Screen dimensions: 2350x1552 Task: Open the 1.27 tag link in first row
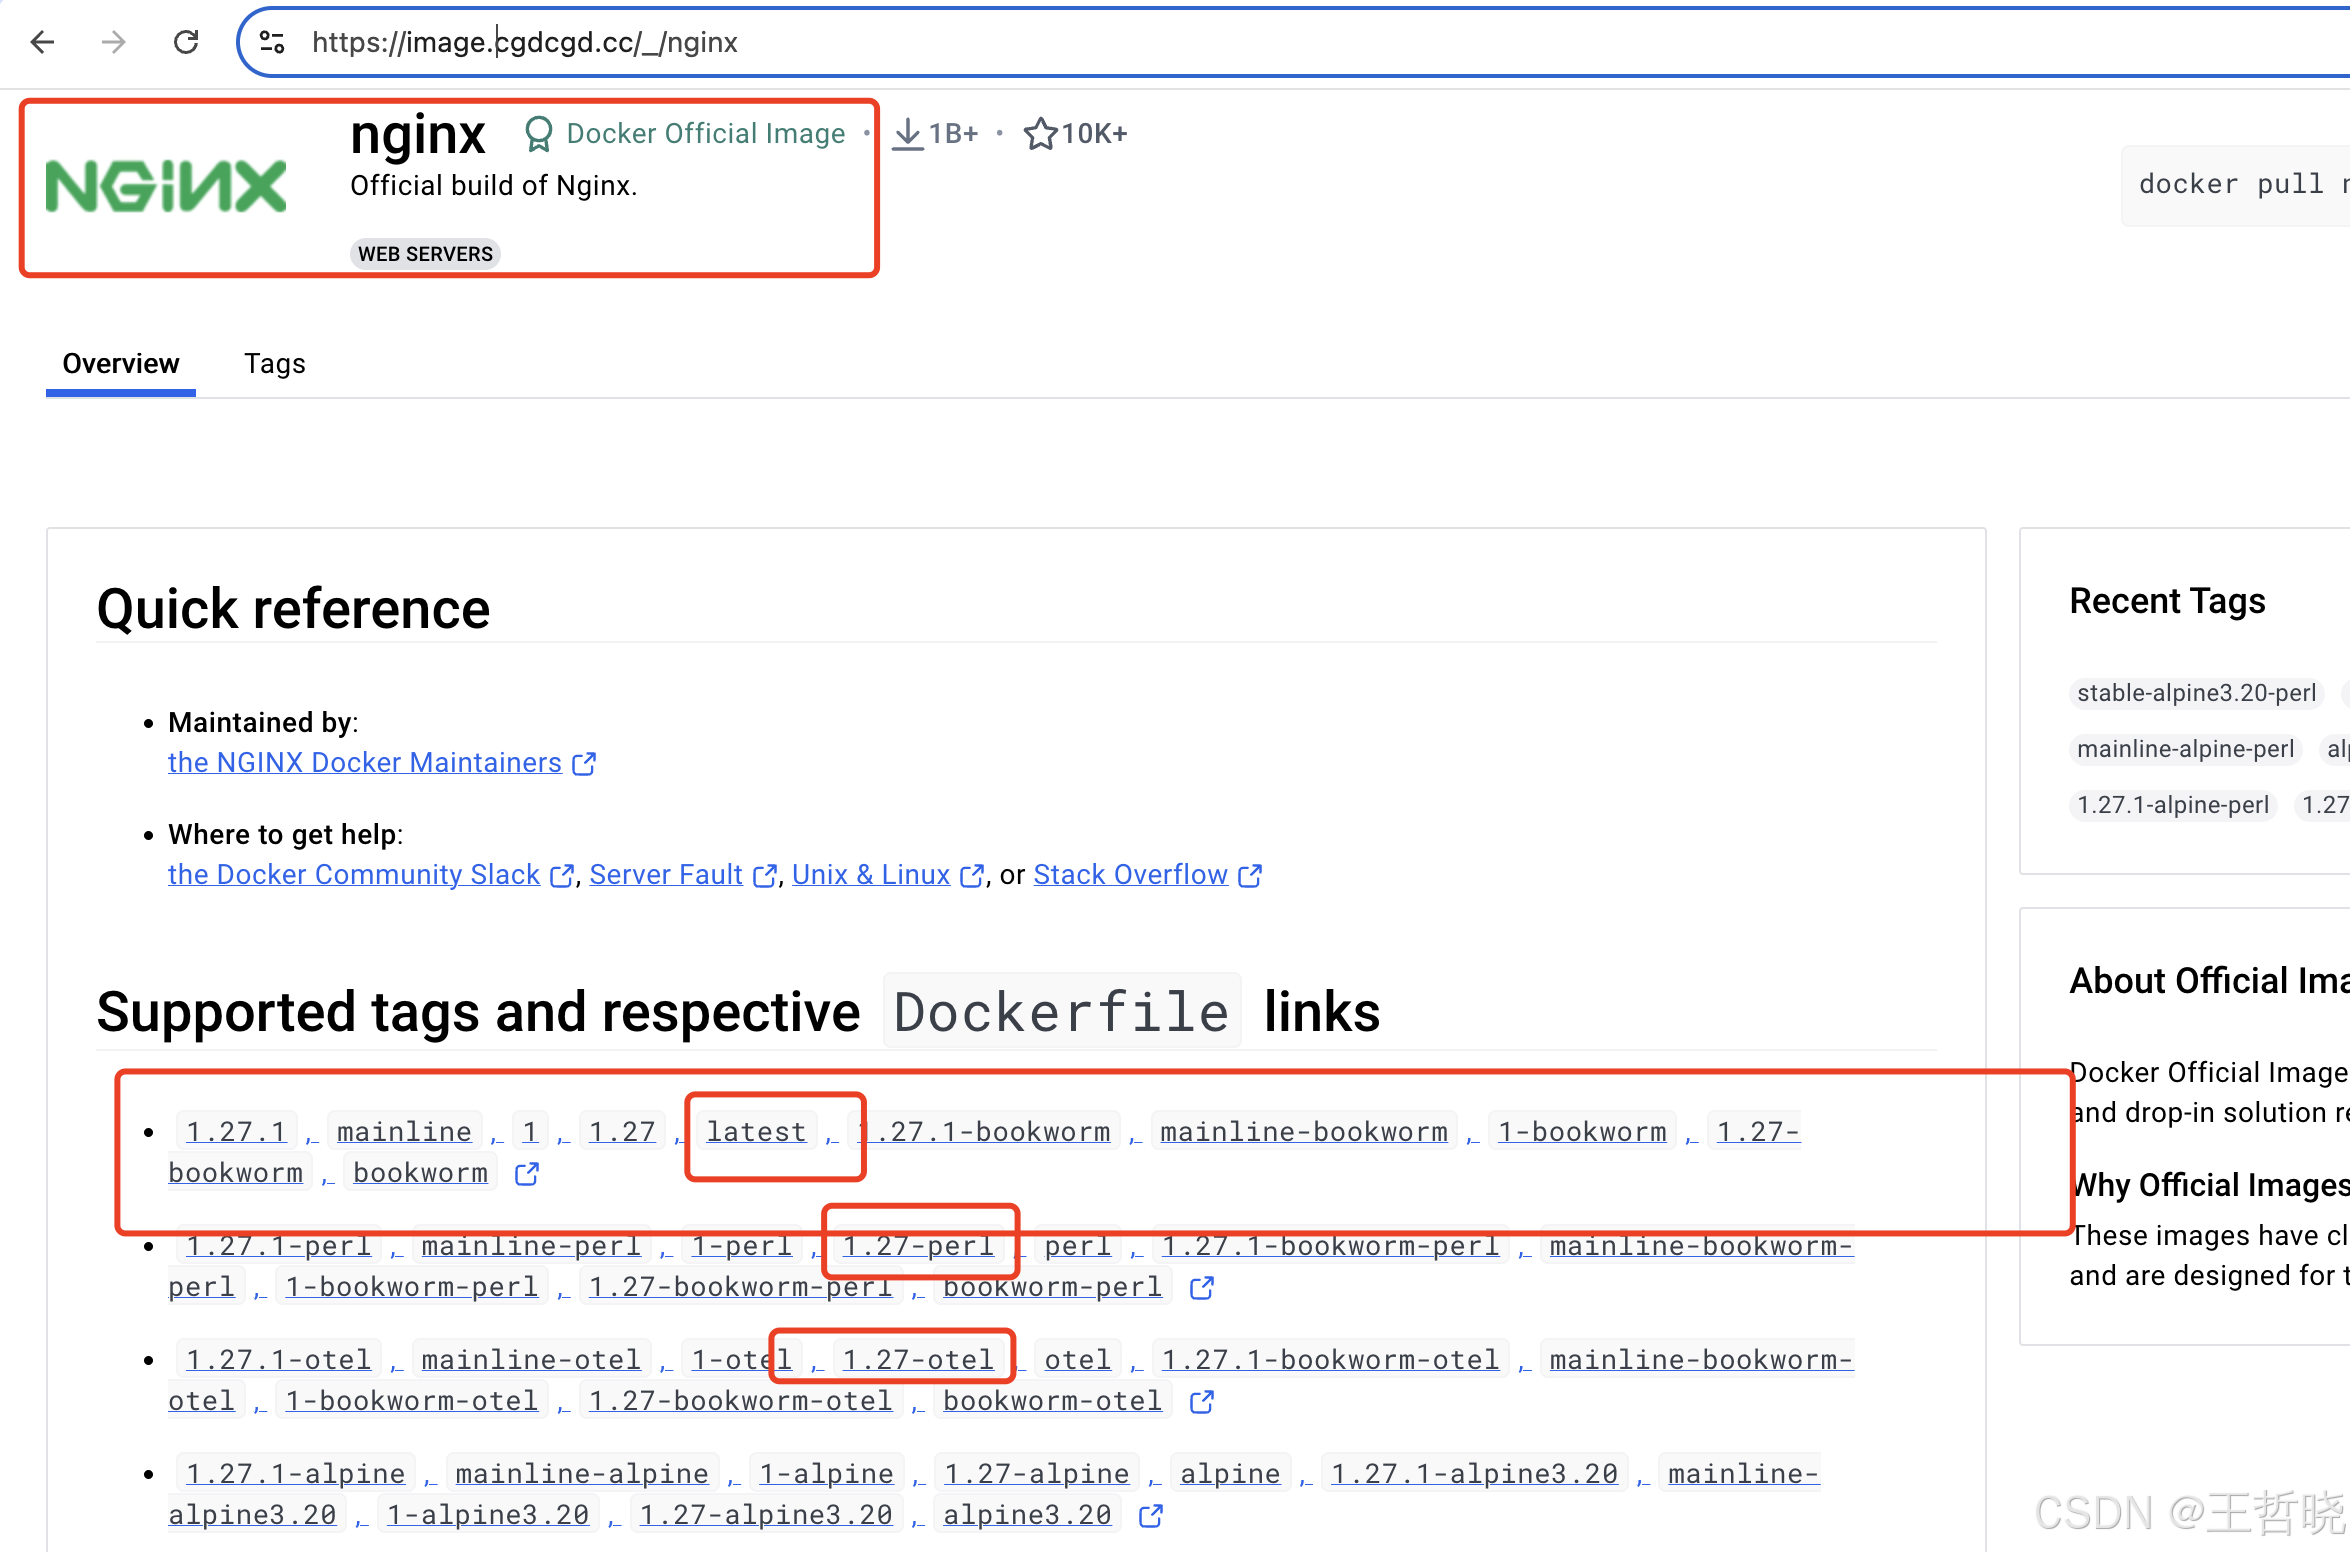pos(622,1132)
